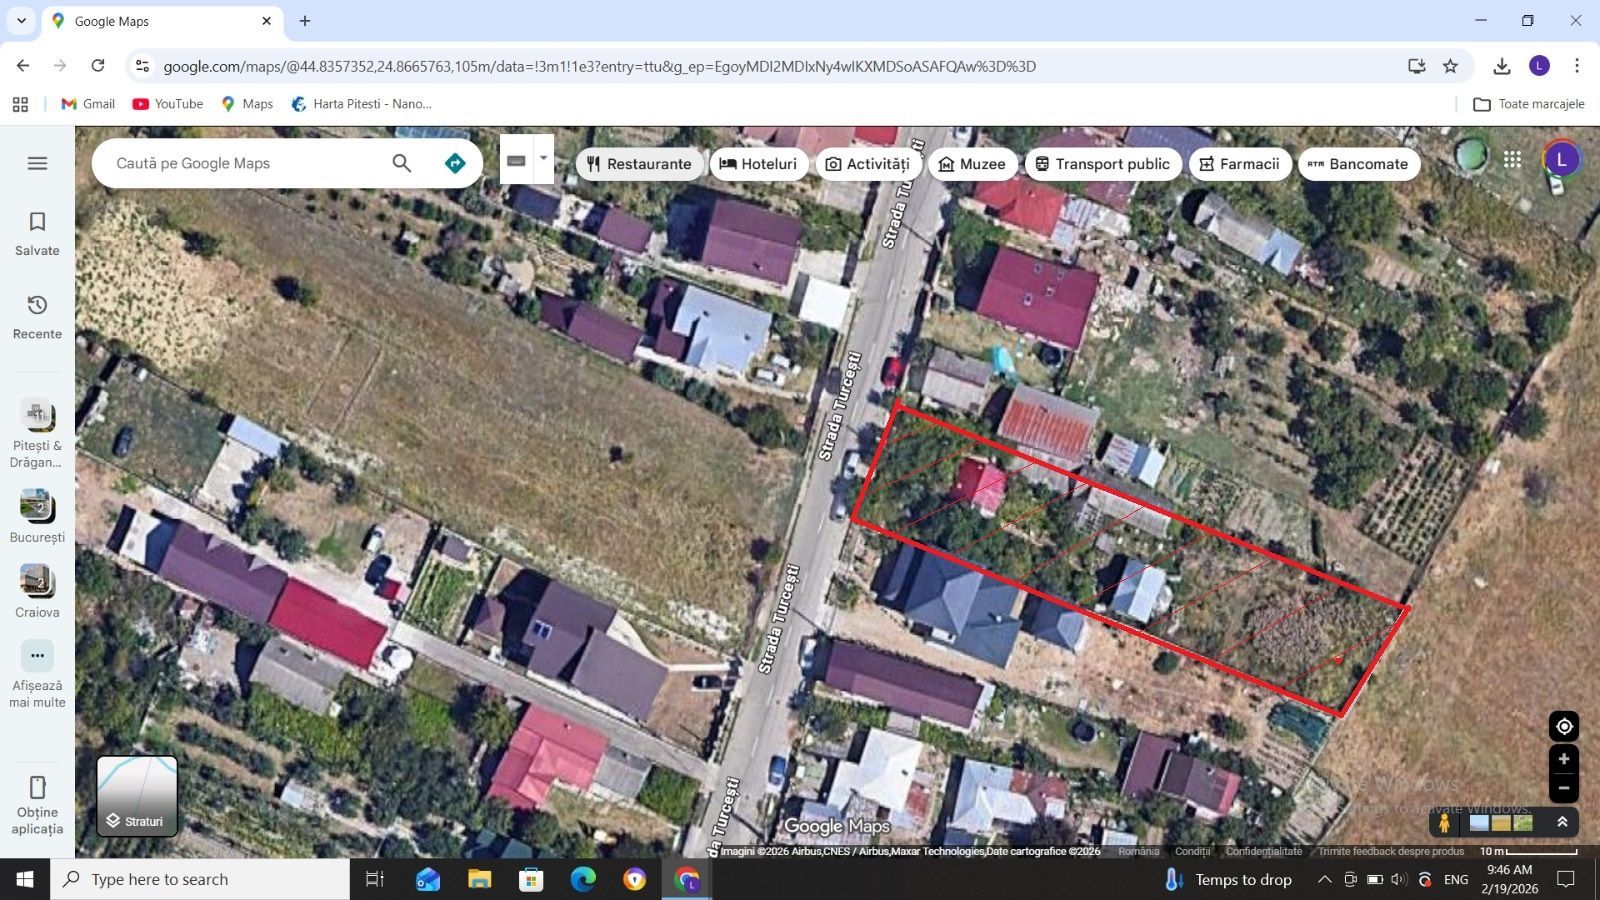The width and height of the screenshot is (1600, 900).
Task: Filter the map by Restaurante
Action: pos(640,163)
